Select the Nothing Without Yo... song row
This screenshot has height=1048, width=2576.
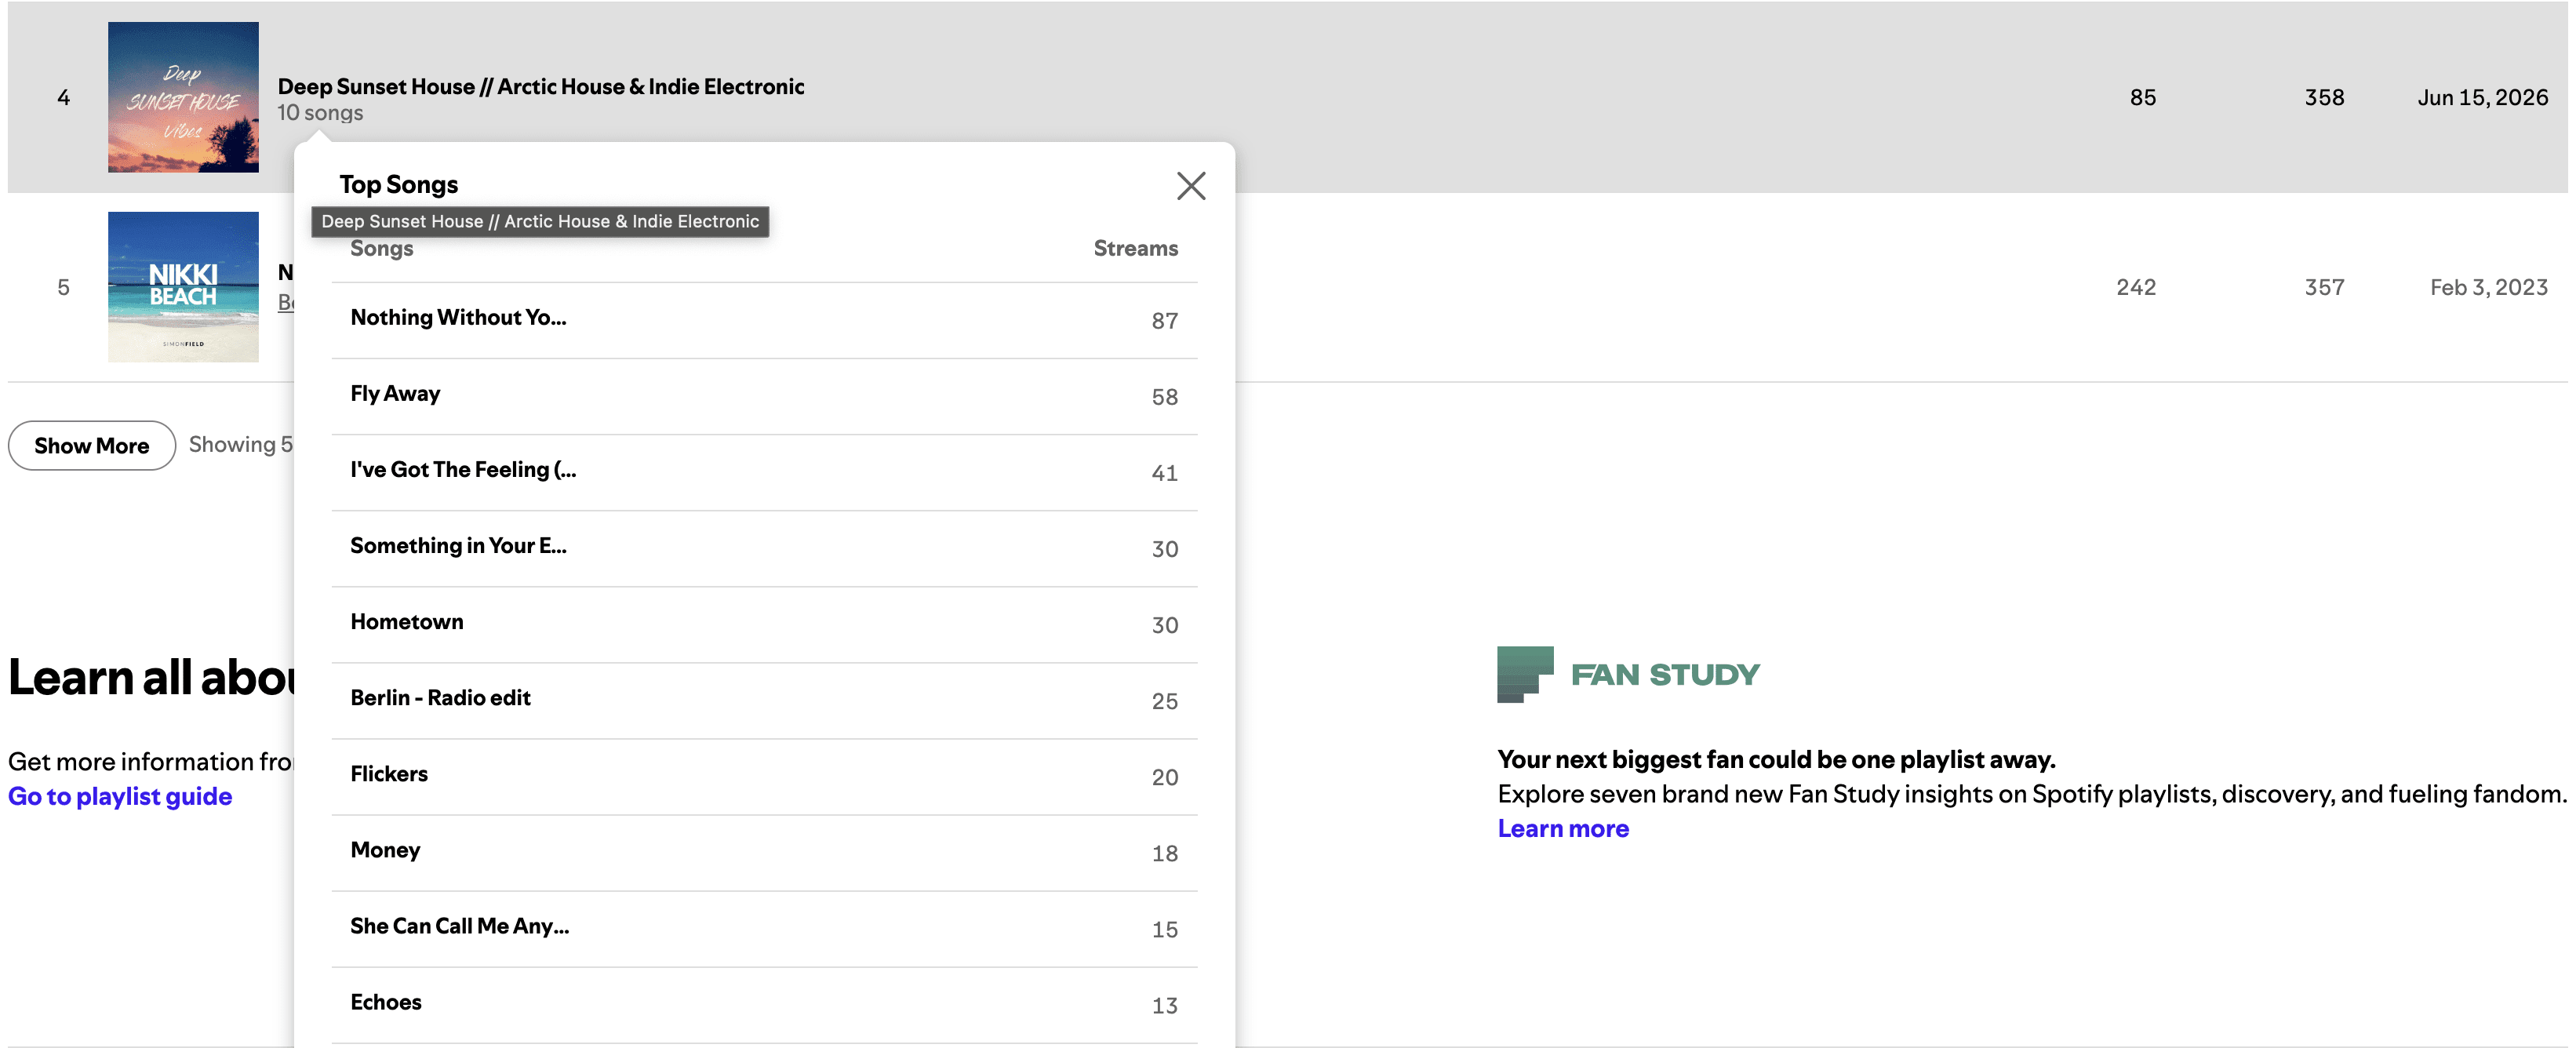[764, 320]
